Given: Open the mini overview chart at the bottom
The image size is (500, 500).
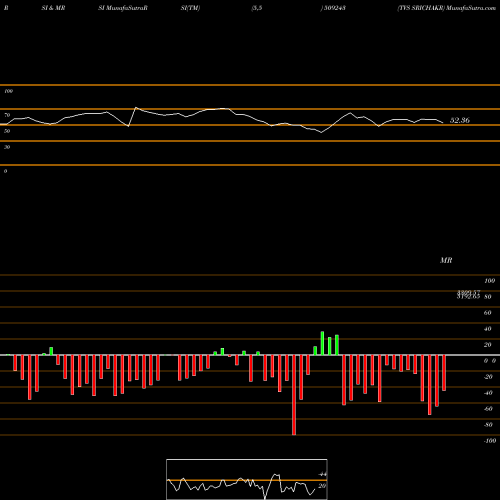Looking at the screenshot, I should (247, 479).
